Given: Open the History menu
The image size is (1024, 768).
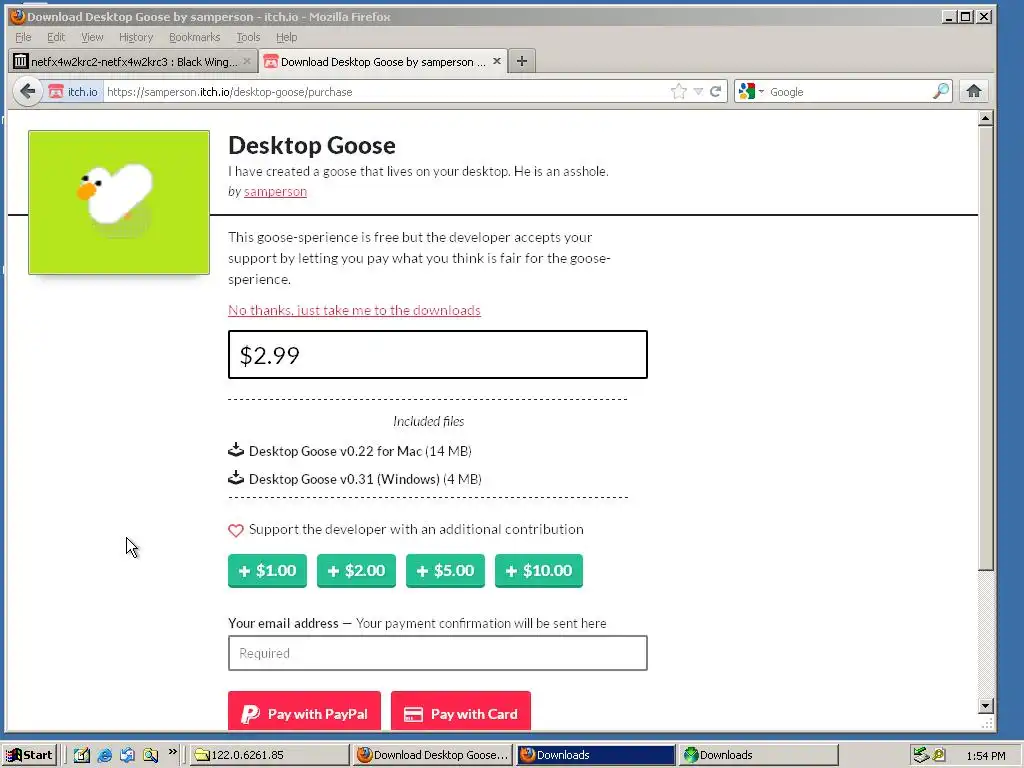Looking at the screenshot, I should point(136,37).
